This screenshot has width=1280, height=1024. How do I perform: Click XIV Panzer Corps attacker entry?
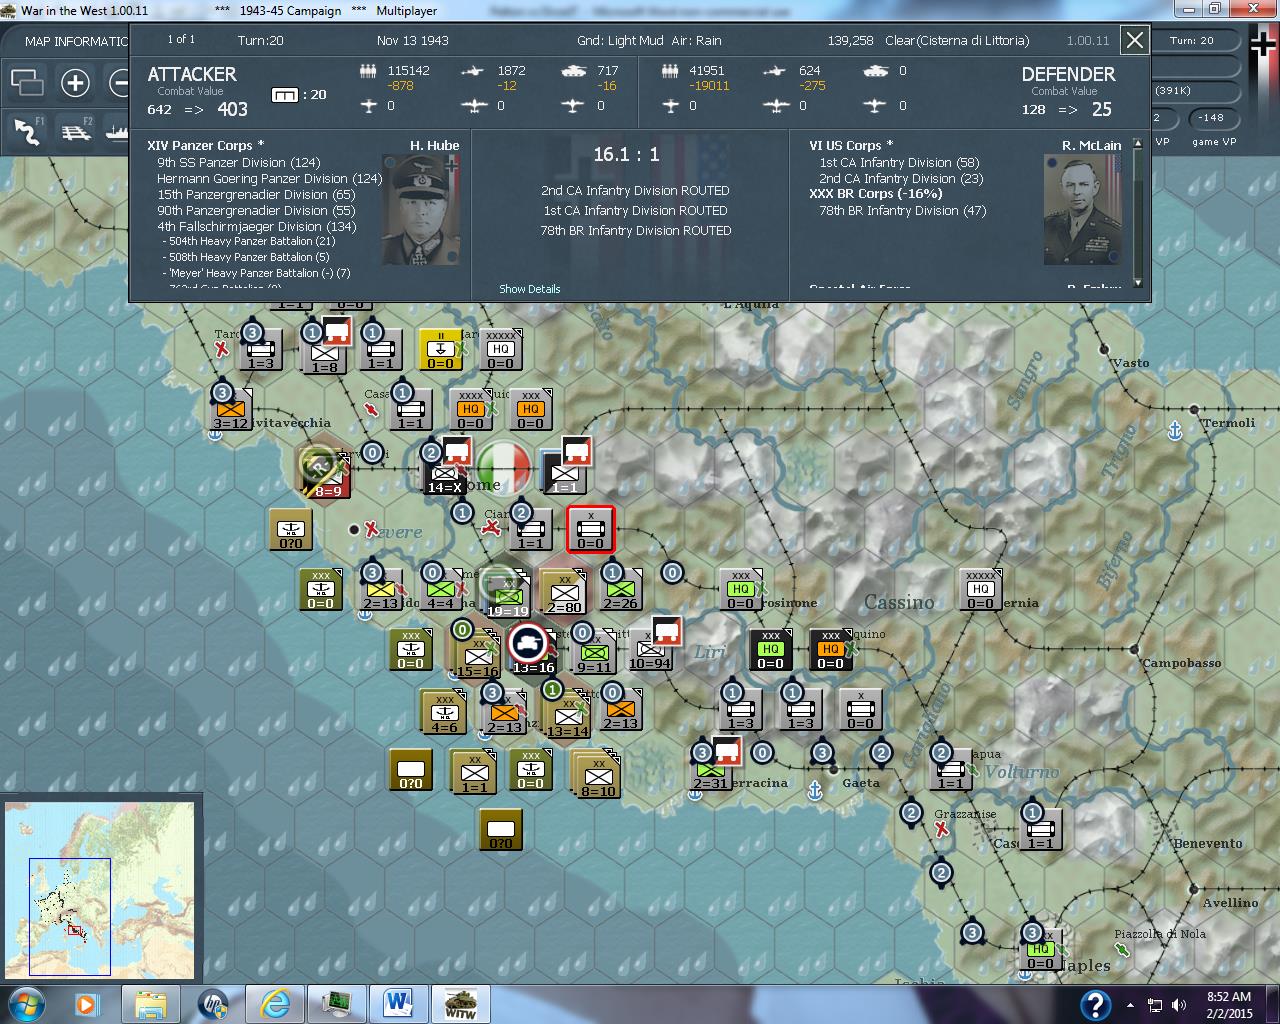coord(205,146)
